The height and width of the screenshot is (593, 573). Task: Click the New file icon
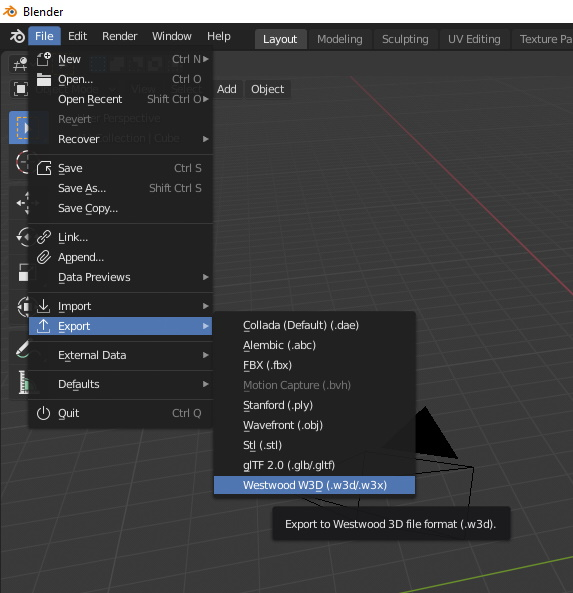43,59
